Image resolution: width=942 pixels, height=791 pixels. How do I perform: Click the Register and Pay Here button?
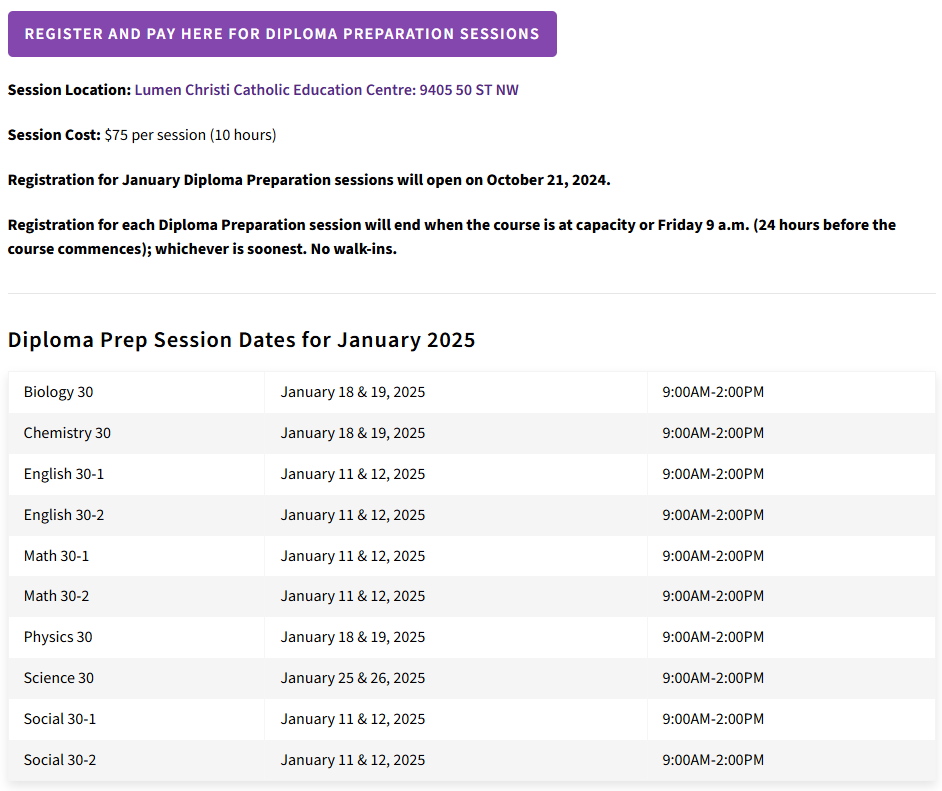282,34
